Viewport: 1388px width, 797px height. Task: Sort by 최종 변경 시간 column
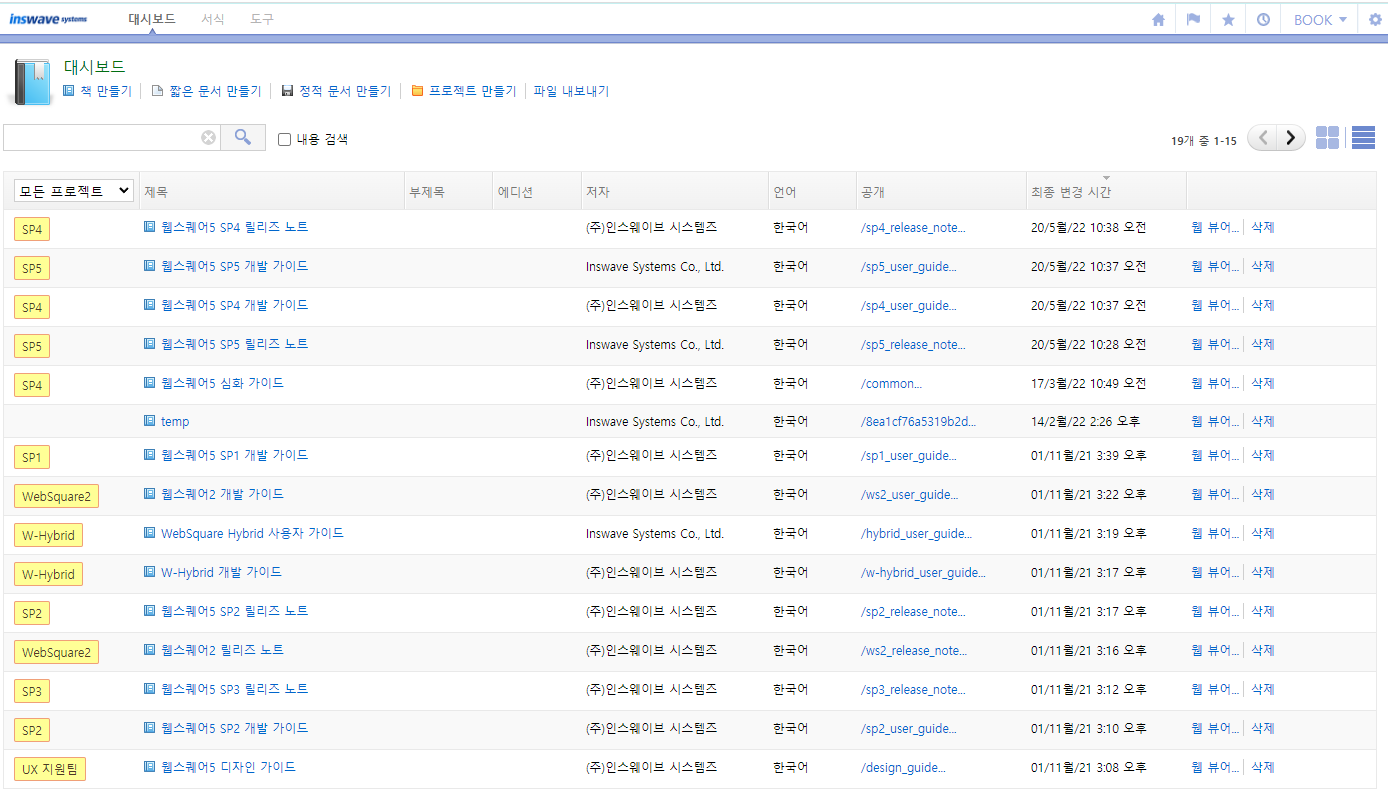[1071, 192]
